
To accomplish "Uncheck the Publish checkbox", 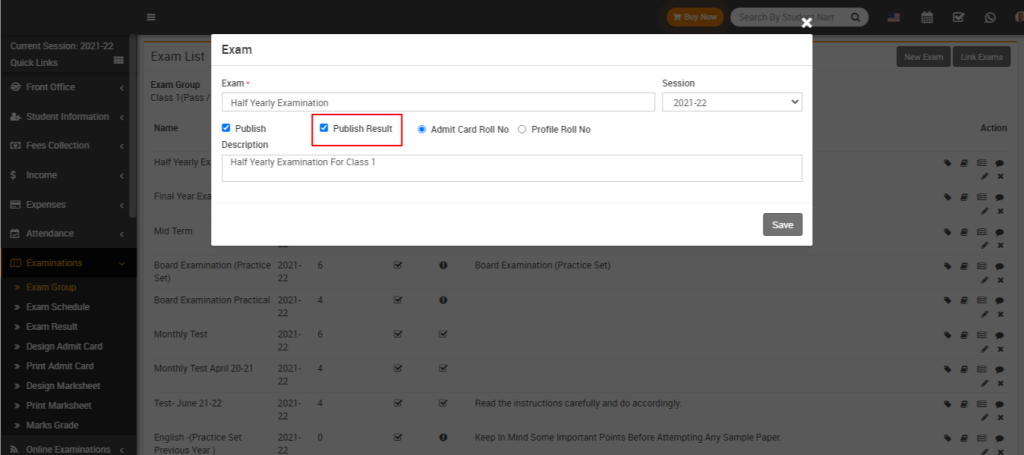I will click(x=226, y=128).
